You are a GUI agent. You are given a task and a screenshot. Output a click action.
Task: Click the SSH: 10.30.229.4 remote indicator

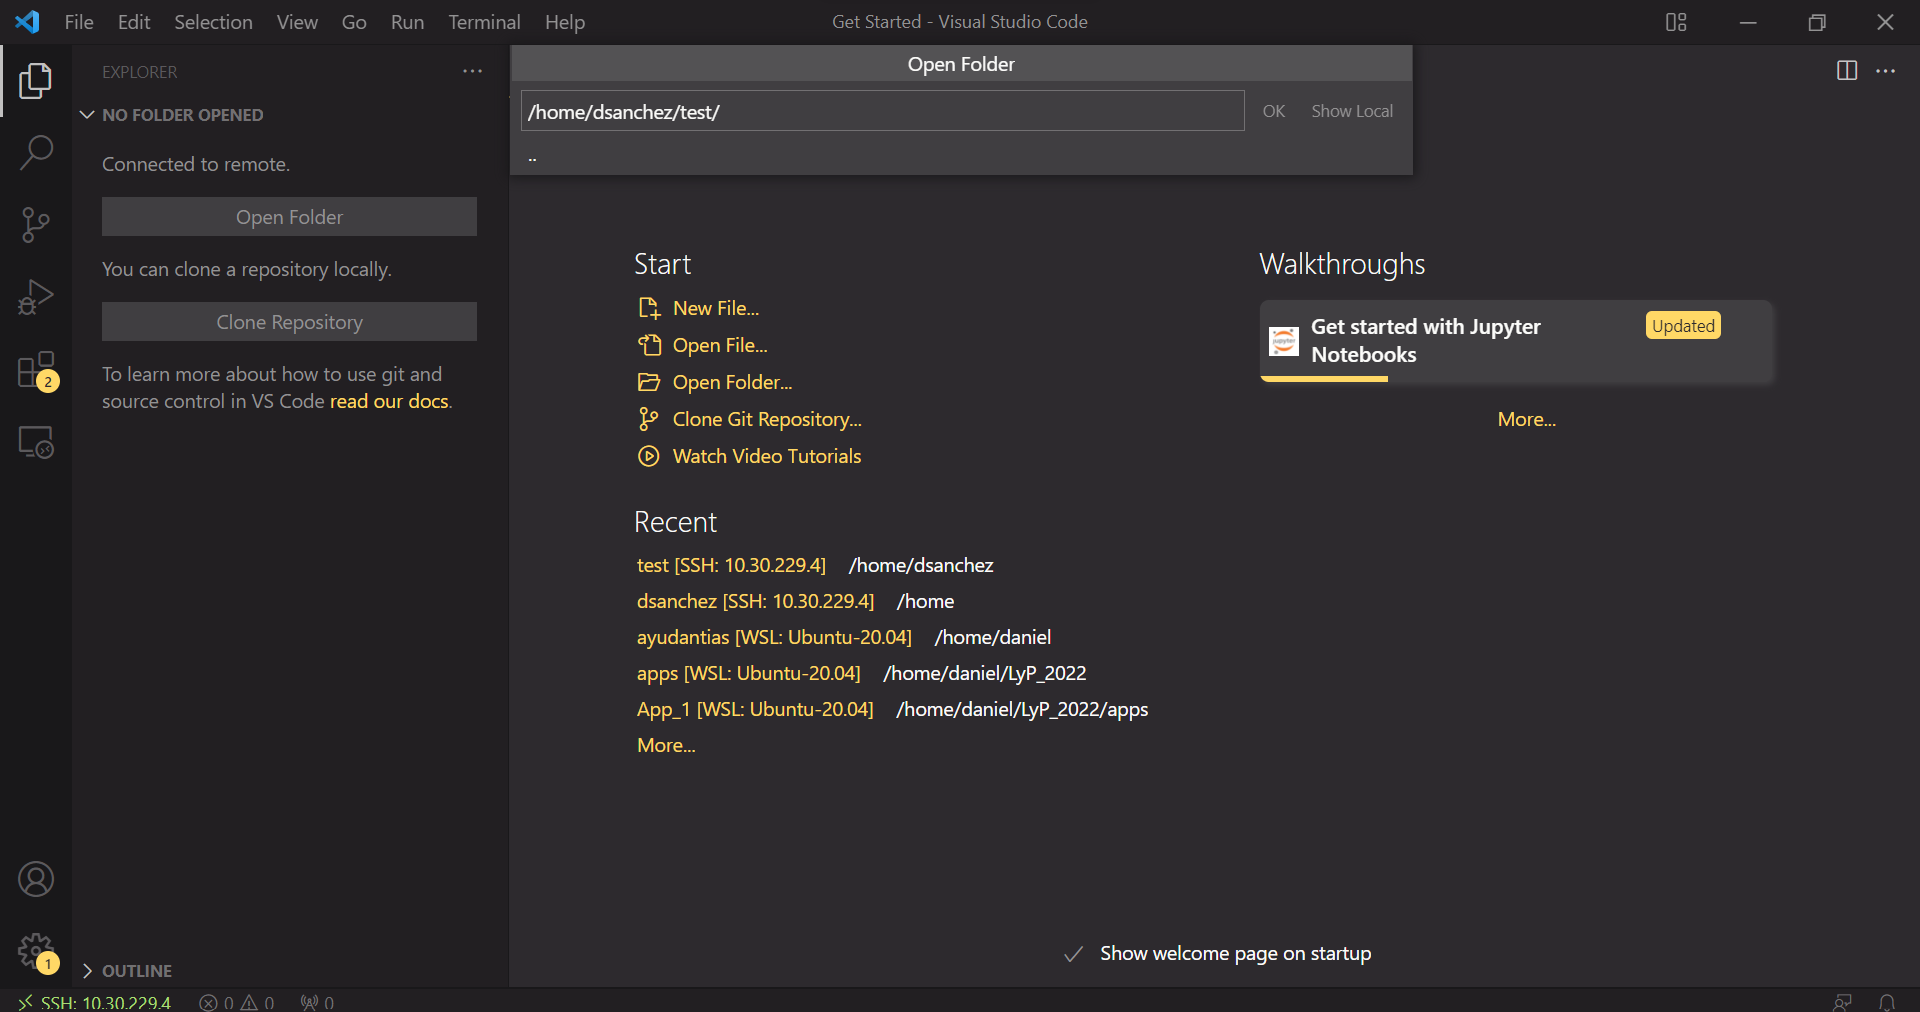point(95,1002)
